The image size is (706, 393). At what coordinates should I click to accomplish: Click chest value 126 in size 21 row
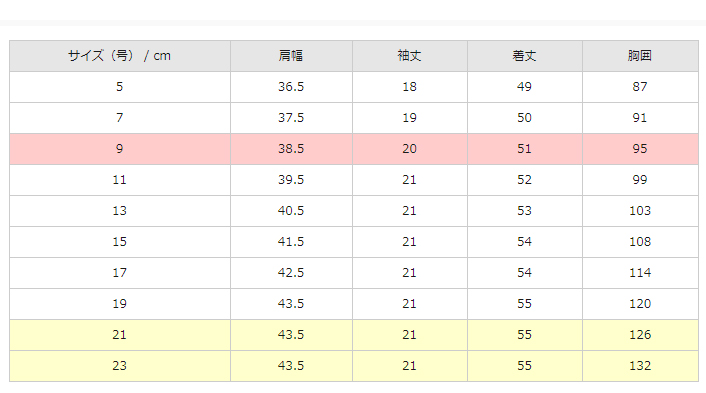(640, 335)
